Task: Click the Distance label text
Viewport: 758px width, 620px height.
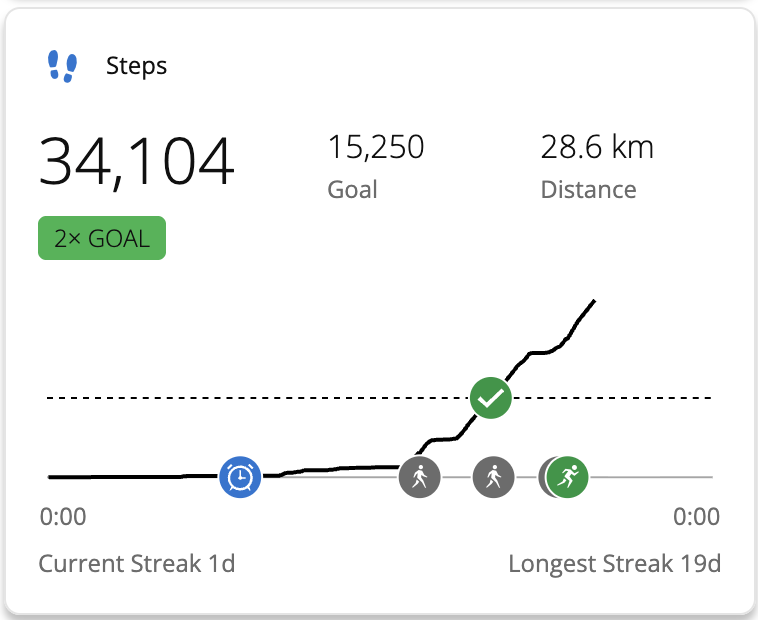Action: [588, 189]
